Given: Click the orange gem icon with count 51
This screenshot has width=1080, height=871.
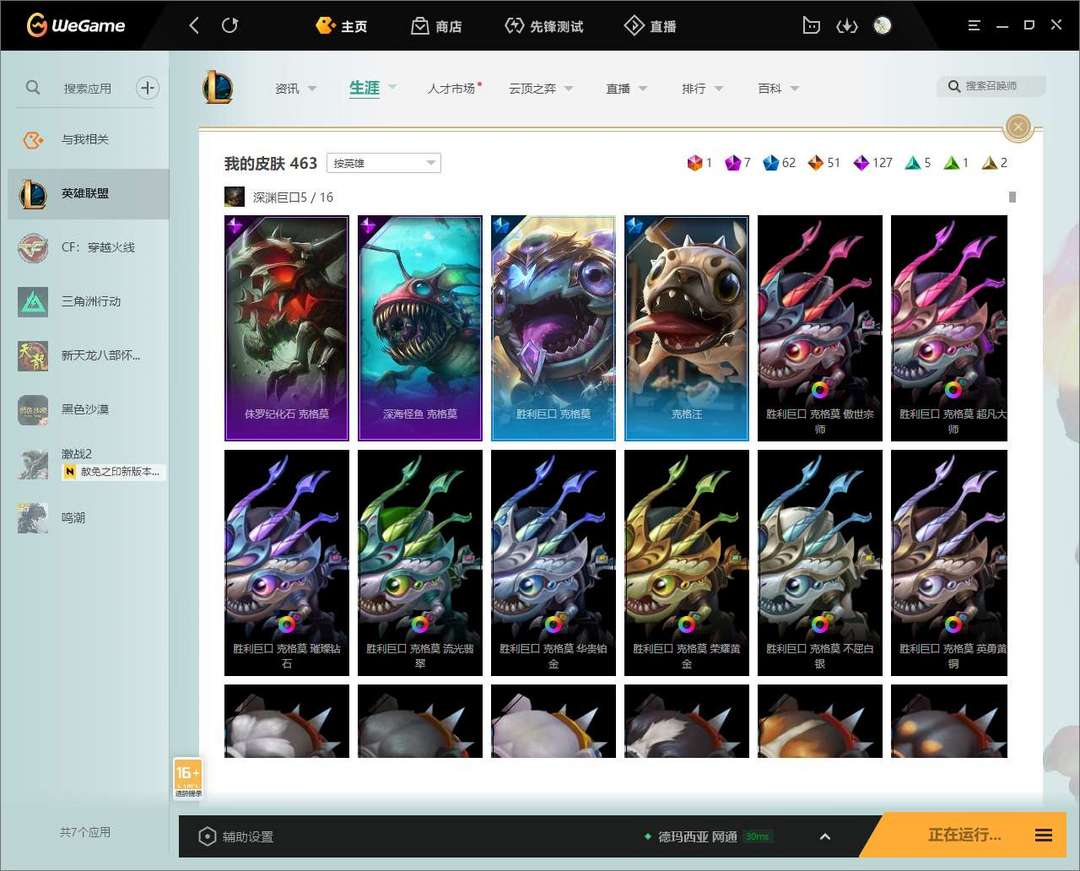Looking at the screenshot, I should tap(816, 163).
